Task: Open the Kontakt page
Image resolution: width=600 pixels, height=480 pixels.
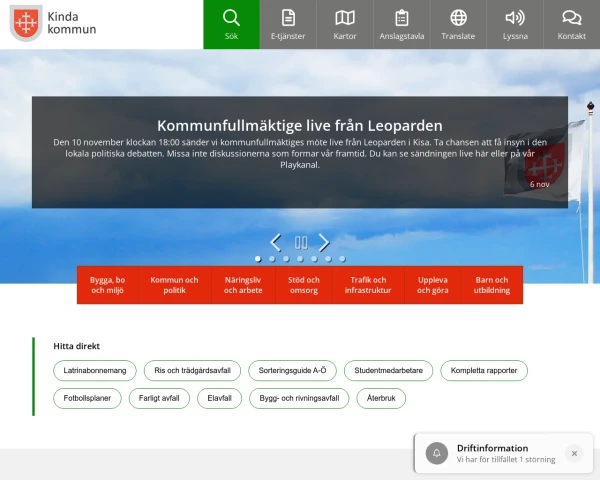Action: [572, 24]
